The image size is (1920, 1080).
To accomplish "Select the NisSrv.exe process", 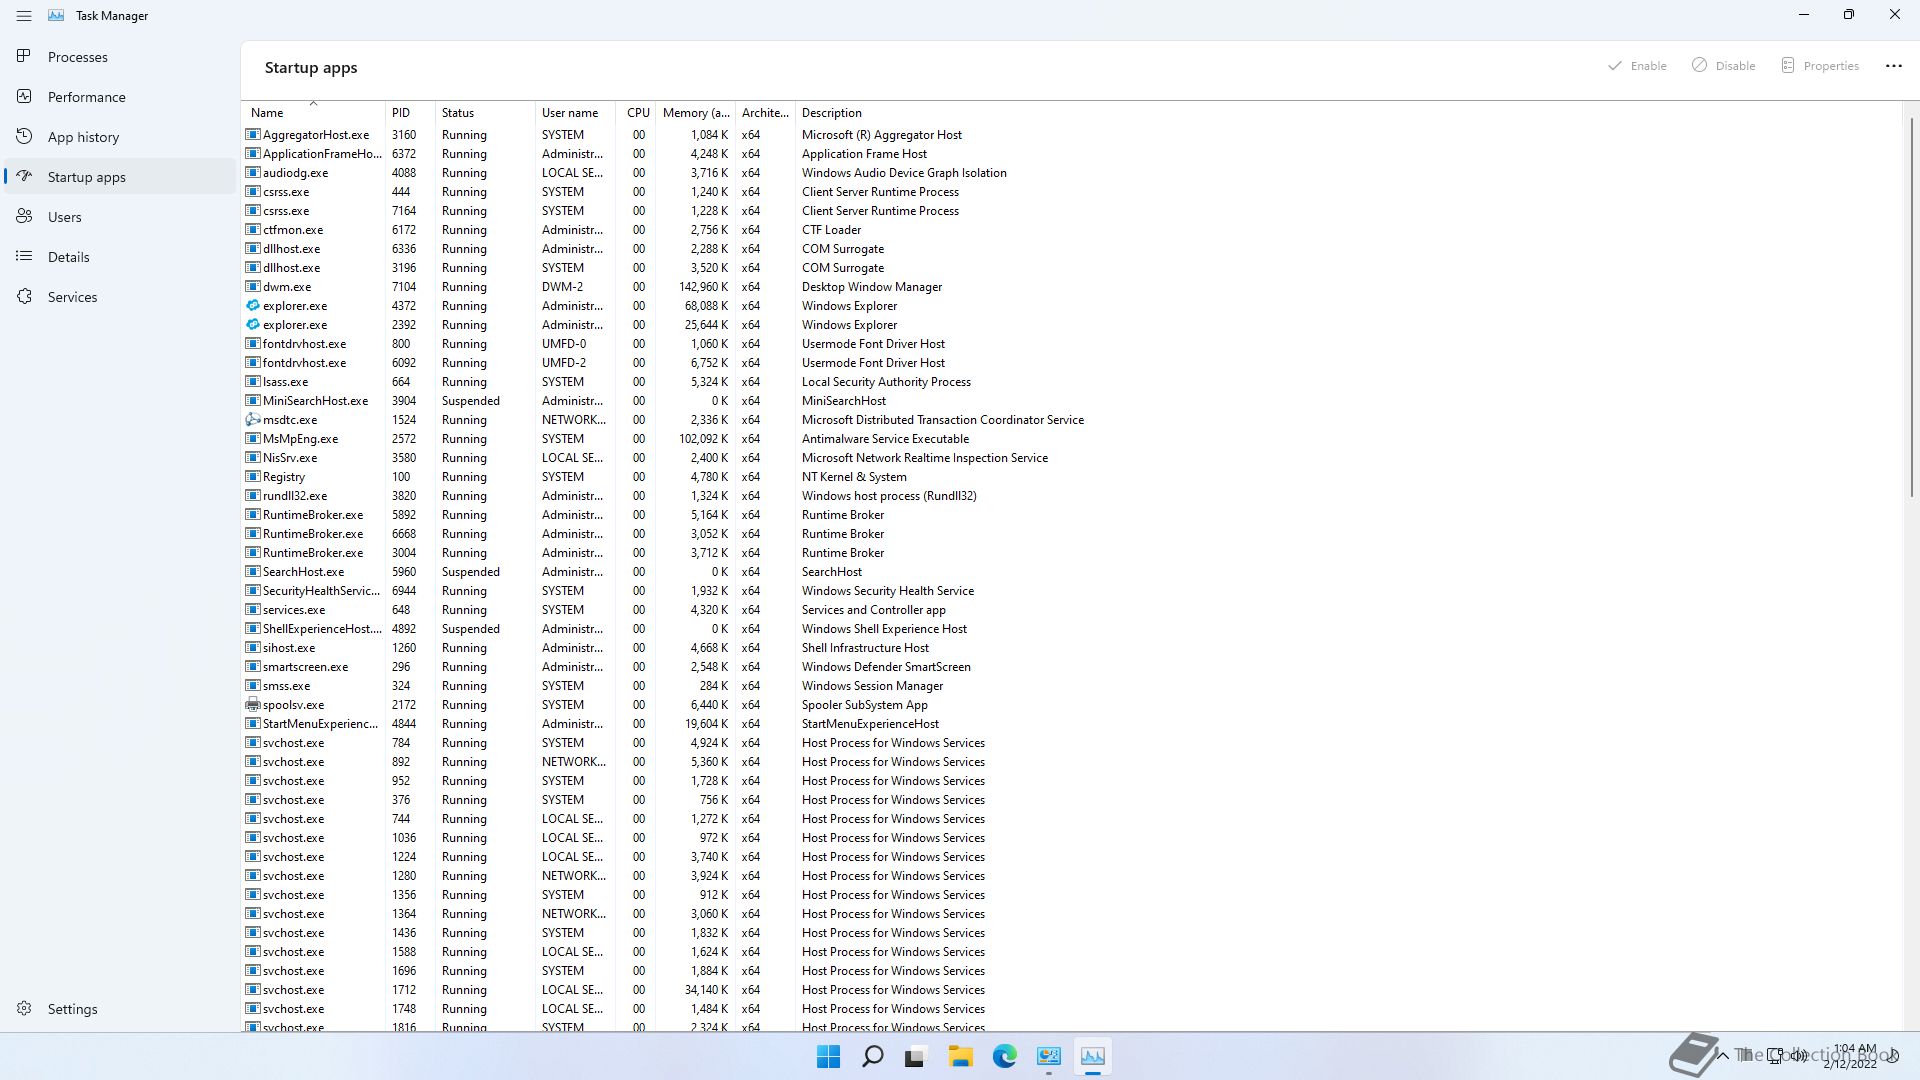I will [1072, 458].
